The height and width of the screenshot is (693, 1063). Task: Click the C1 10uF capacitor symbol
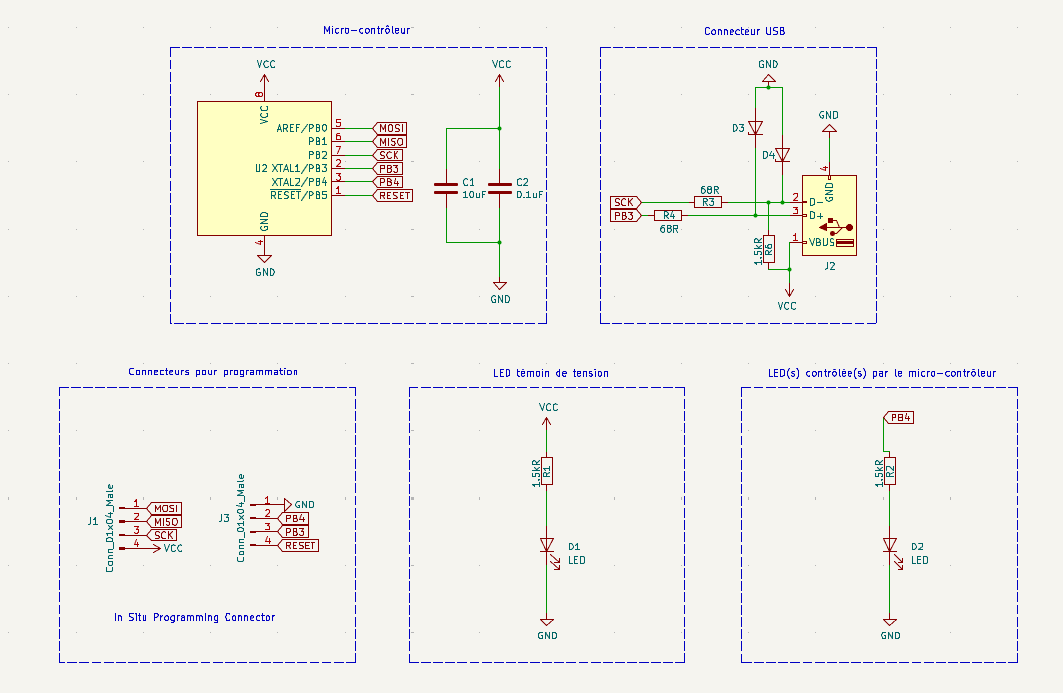(446, 187)
